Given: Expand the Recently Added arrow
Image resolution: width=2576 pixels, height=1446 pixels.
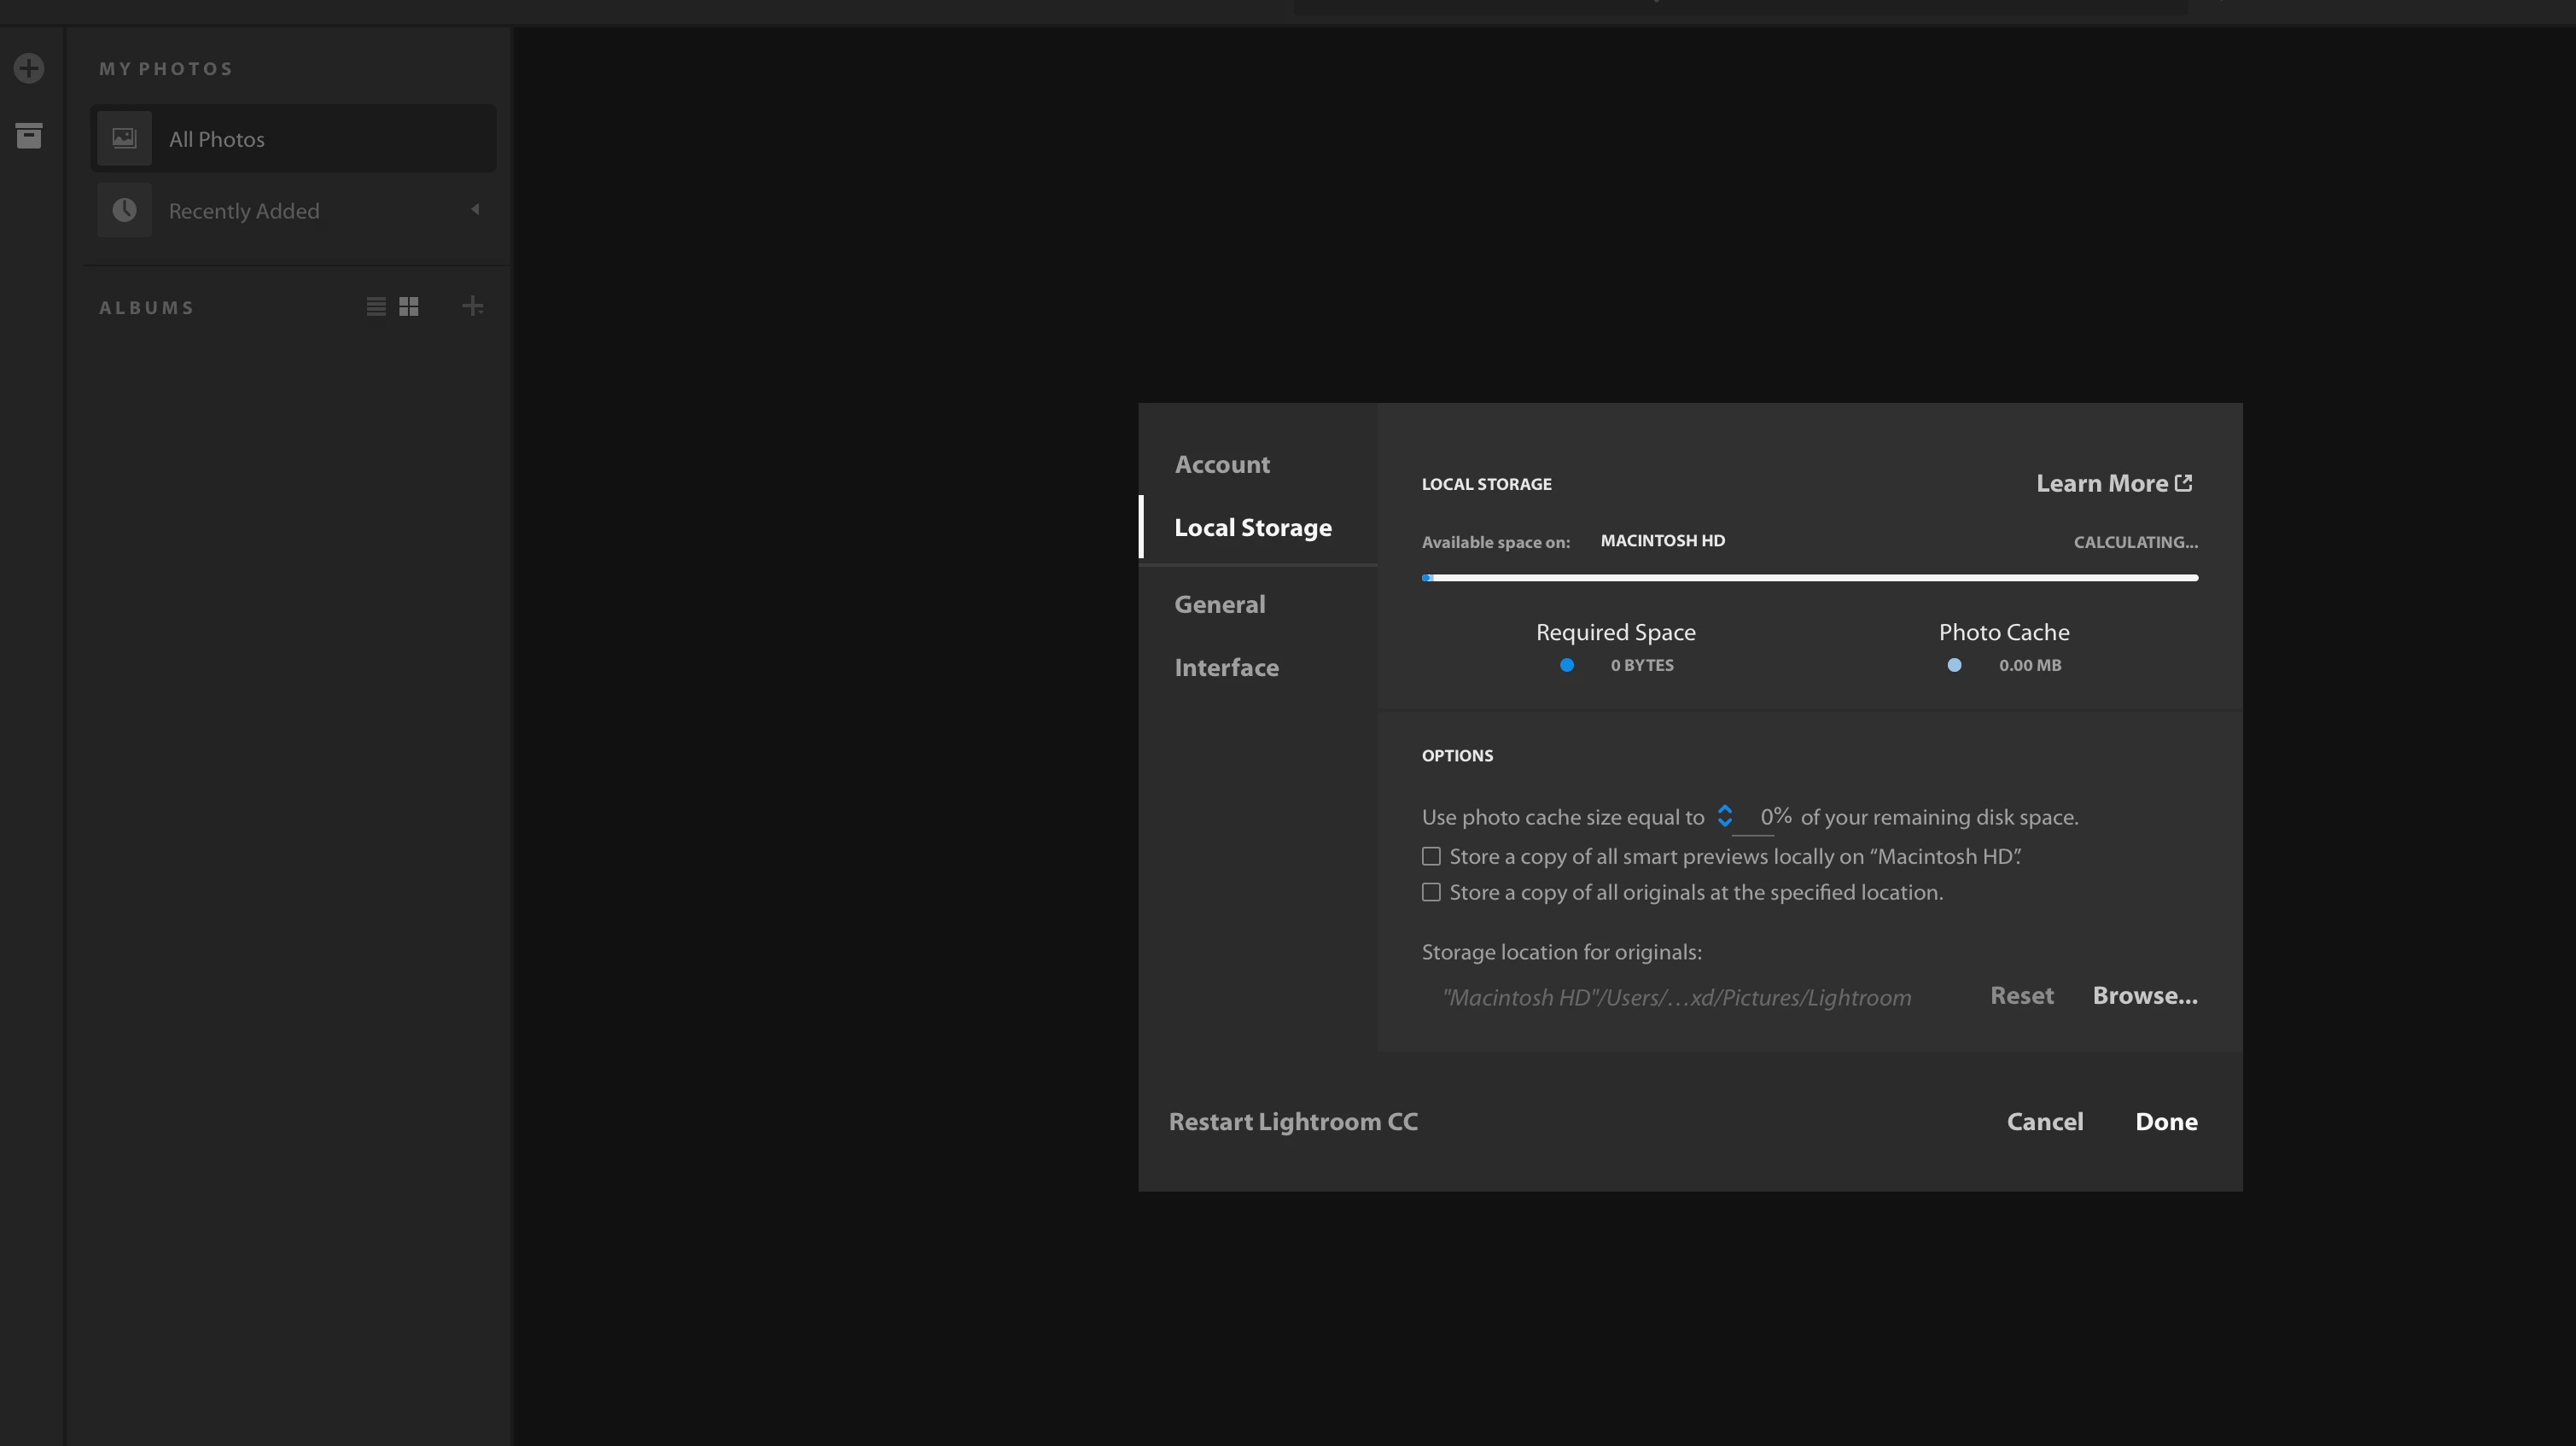Looking at the screenshot, I should 475,209.
